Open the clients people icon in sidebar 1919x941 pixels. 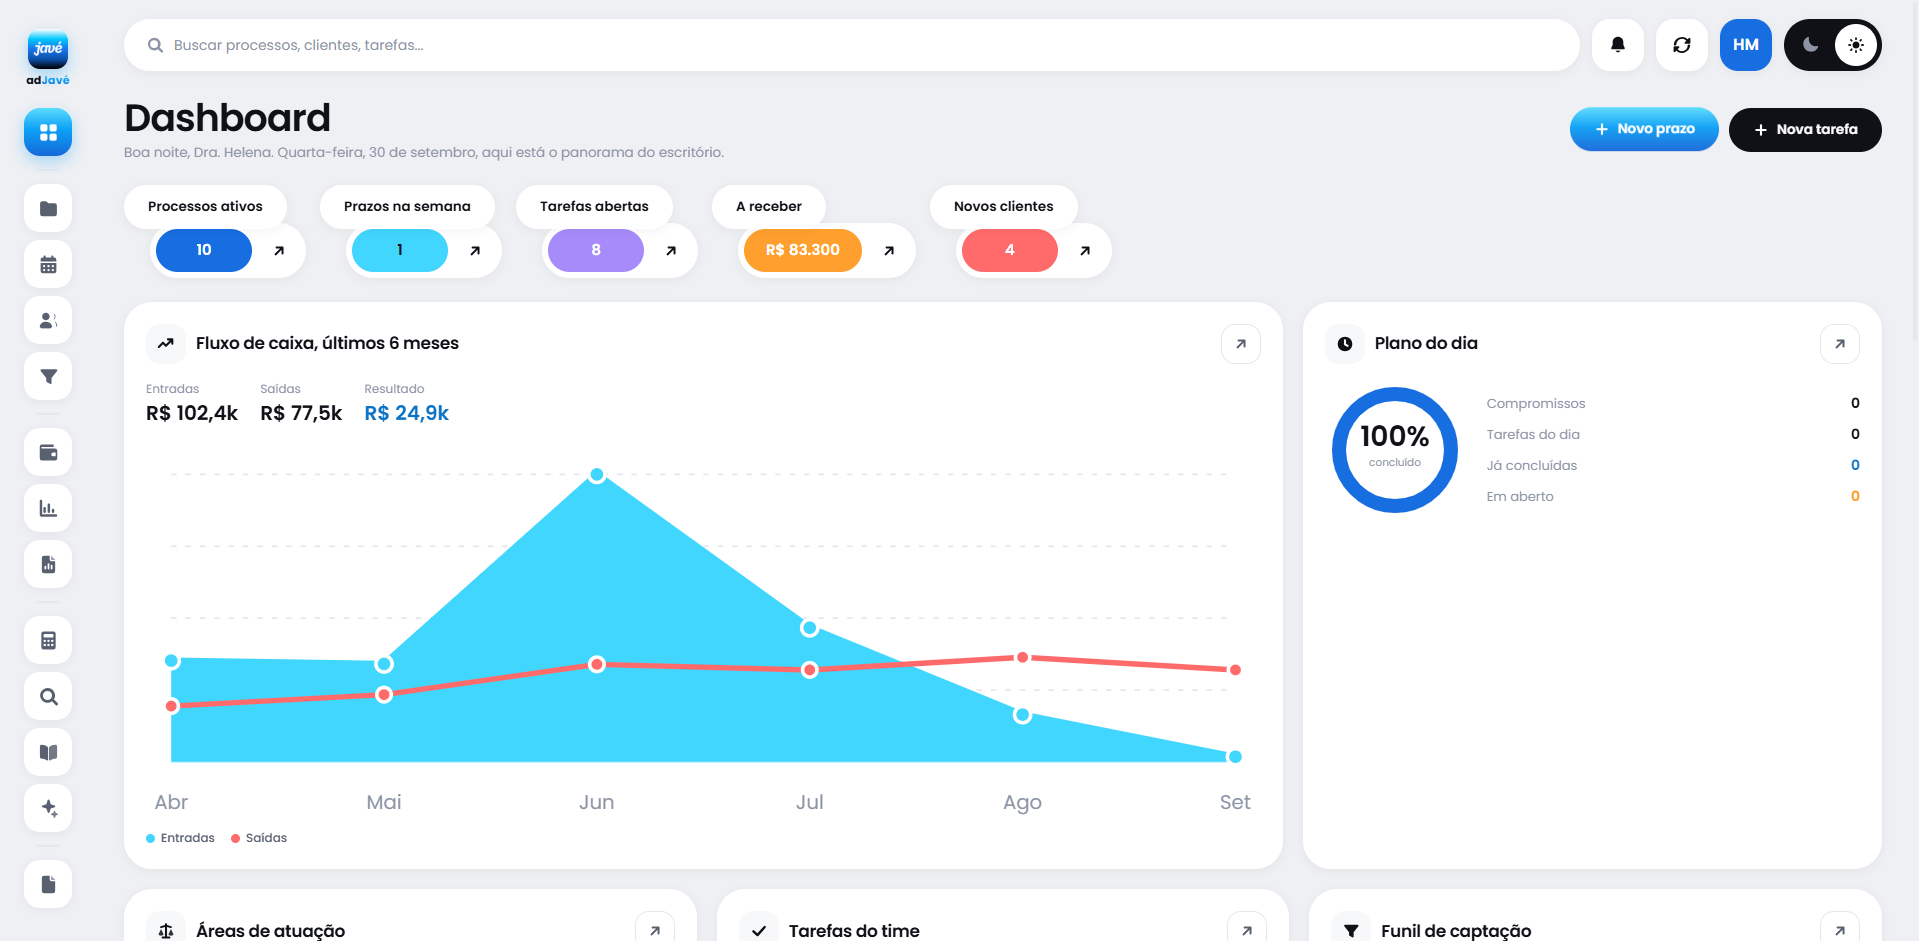coord(48,320)
